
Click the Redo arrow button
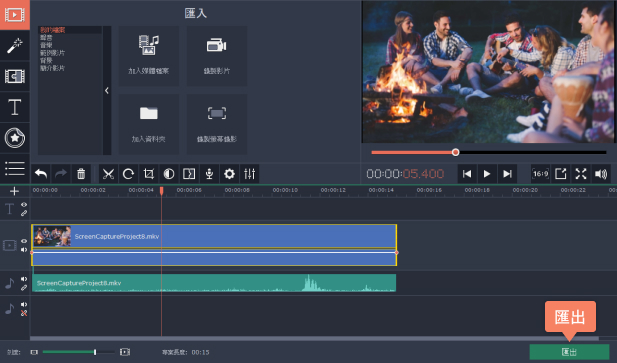[x=61, y=174]
